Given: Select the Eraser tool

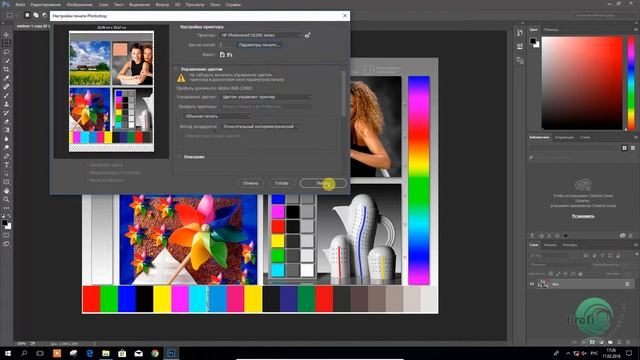Looking at the screenshot, I should (6, 121).
